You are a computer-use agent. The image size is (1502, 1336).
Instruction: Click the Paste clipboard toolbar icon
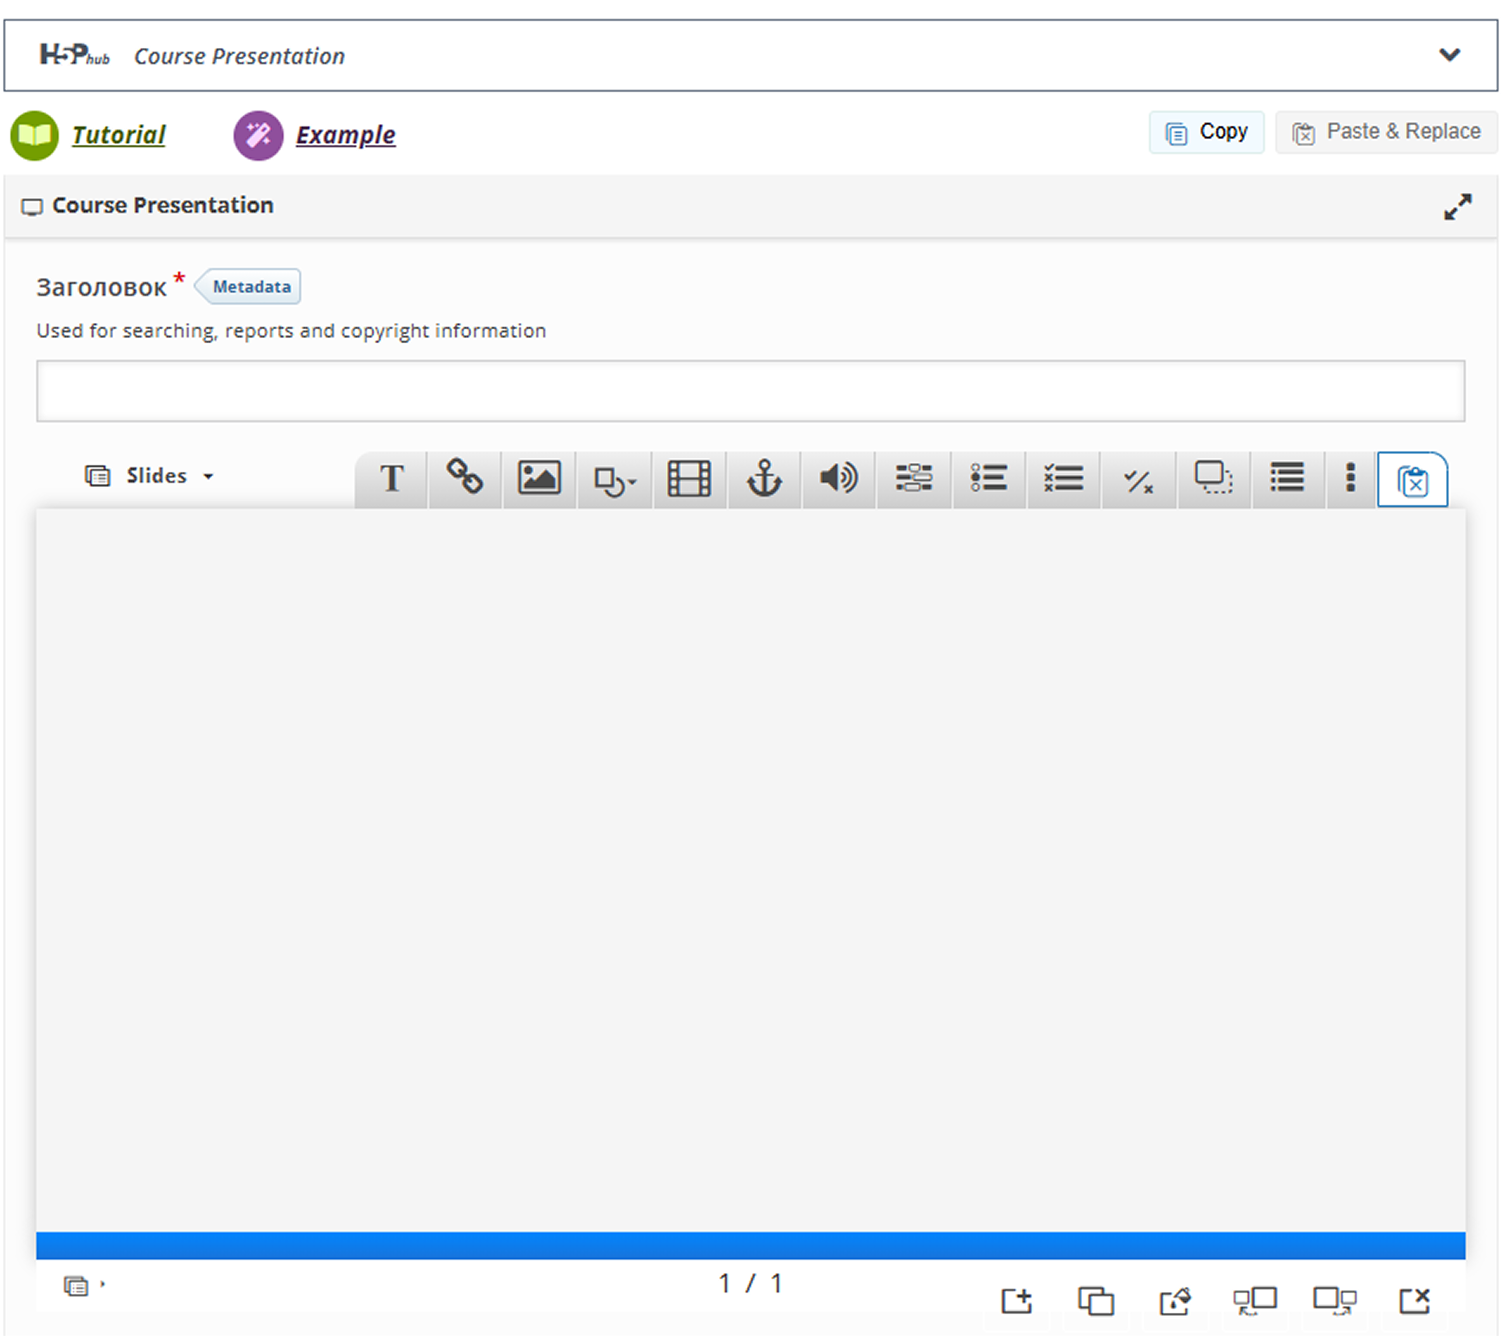pyautogui.click(x=1412, y=481)
